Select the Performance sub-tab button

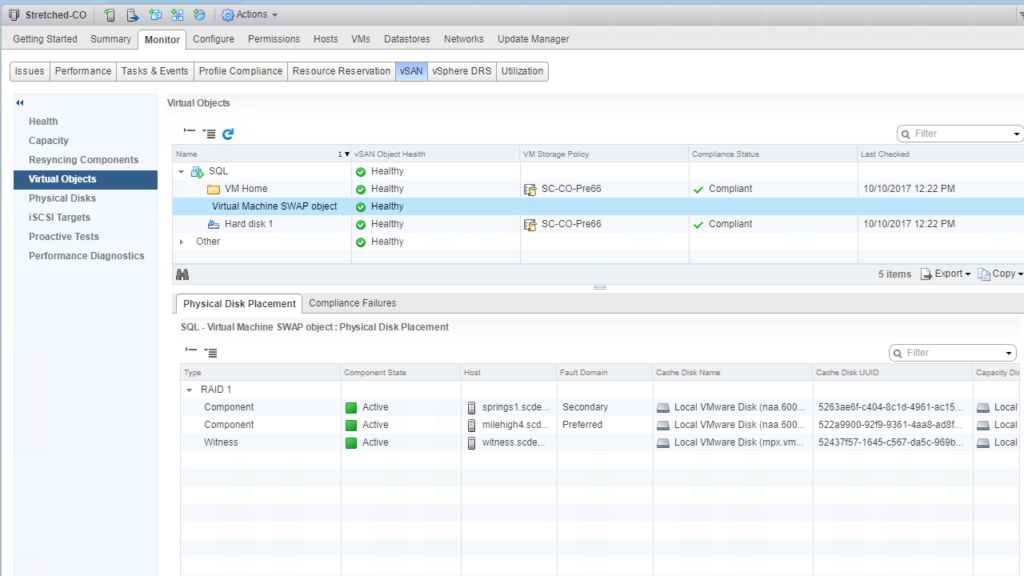83,71
